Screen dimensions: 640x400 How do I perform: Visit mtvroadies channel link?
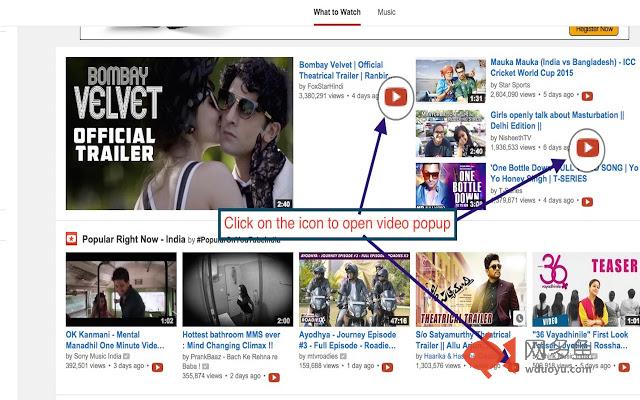click(x=322, y=356)
